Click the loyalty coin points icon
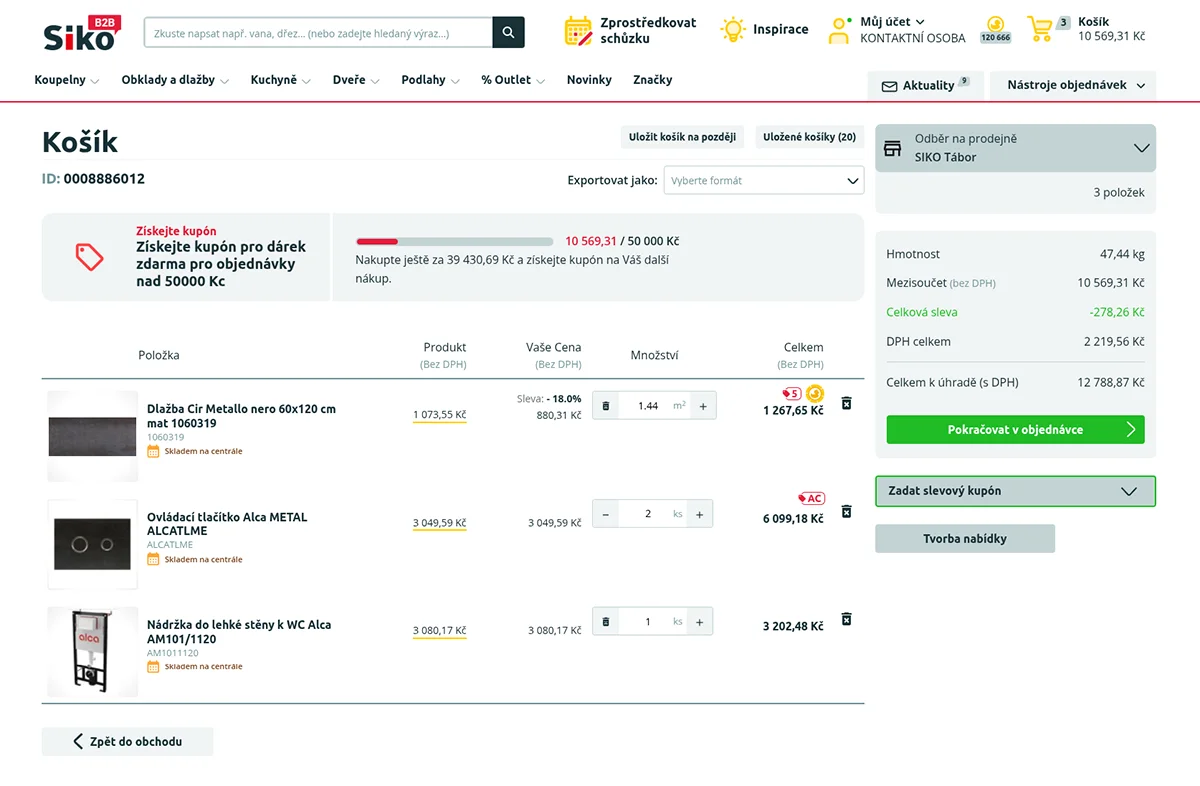Viewport: 1200px width, 786px height. (x=995, y=24)
